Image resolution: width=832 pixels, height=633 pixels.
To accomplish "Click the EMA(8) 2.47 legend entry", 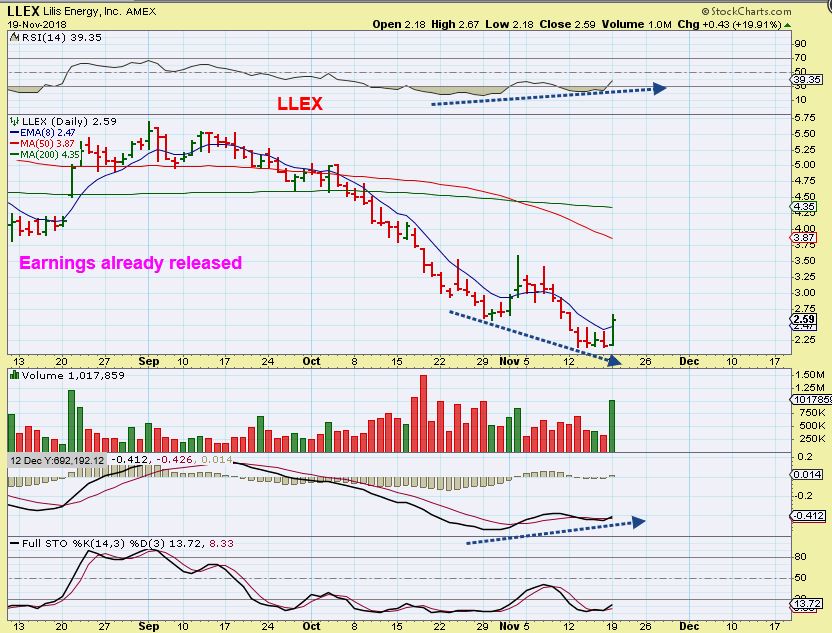I will click(43, 133).
